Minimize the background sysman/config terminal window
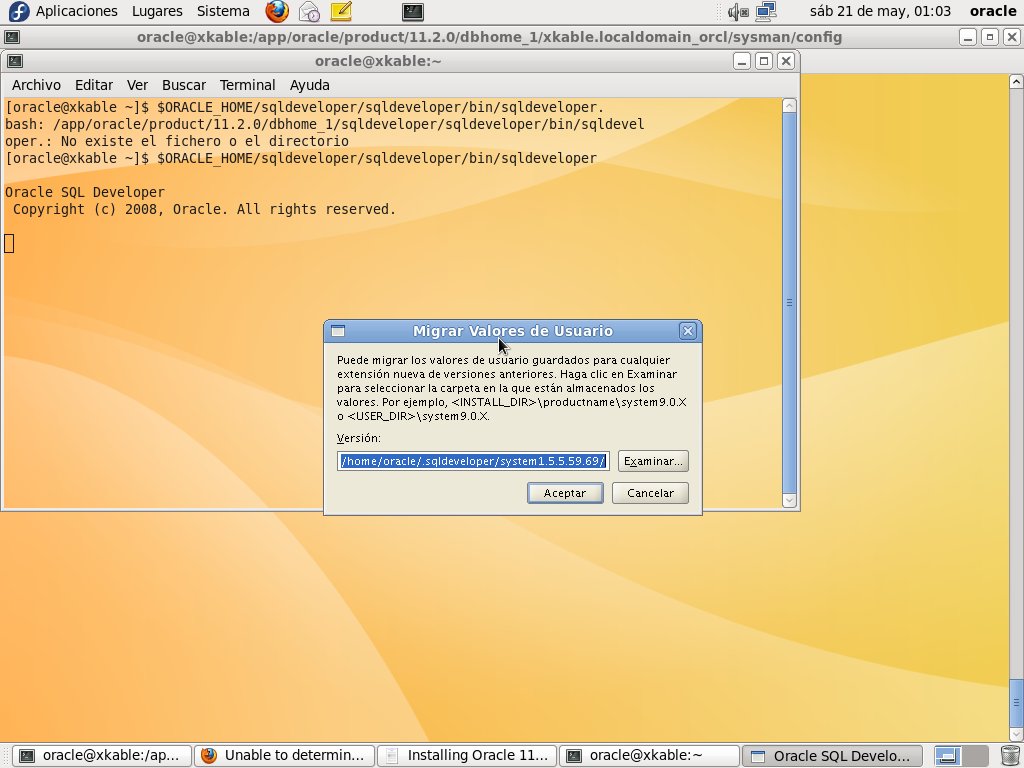This screenshot has width=1024, height=768. tap(968, 37)
